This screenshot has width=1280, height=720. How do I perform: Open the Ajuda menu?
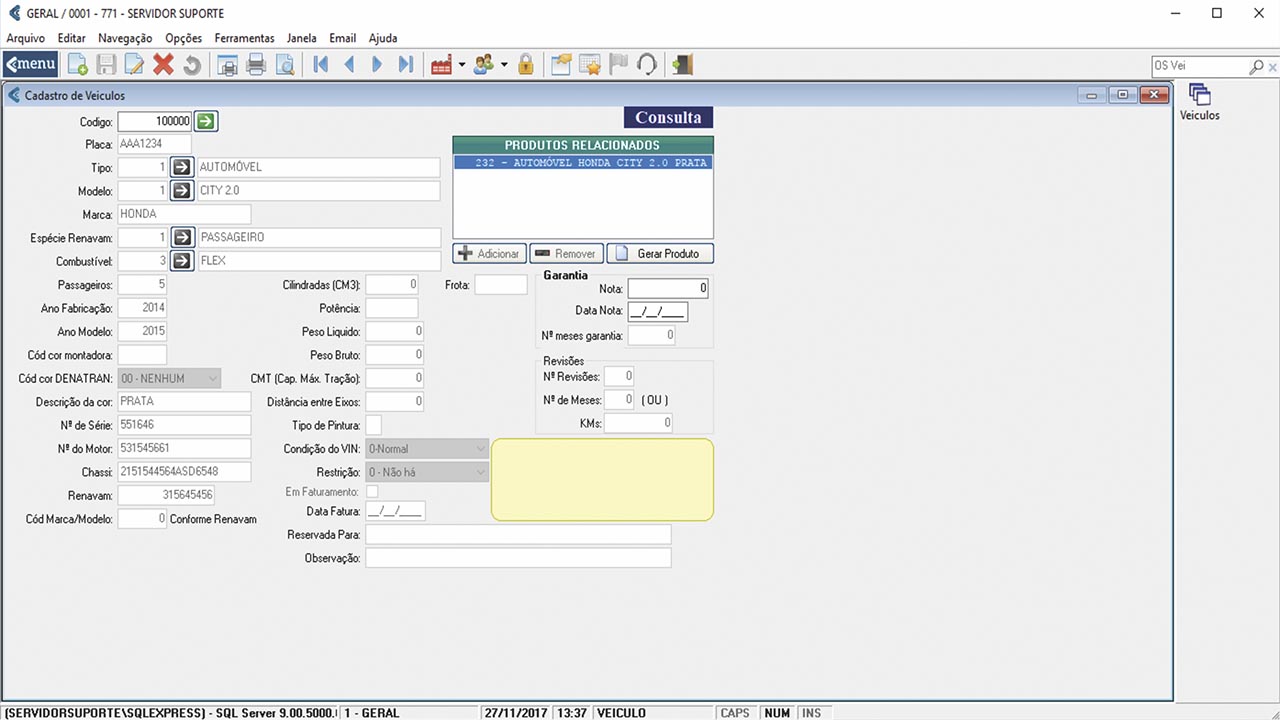coord(383,38)
